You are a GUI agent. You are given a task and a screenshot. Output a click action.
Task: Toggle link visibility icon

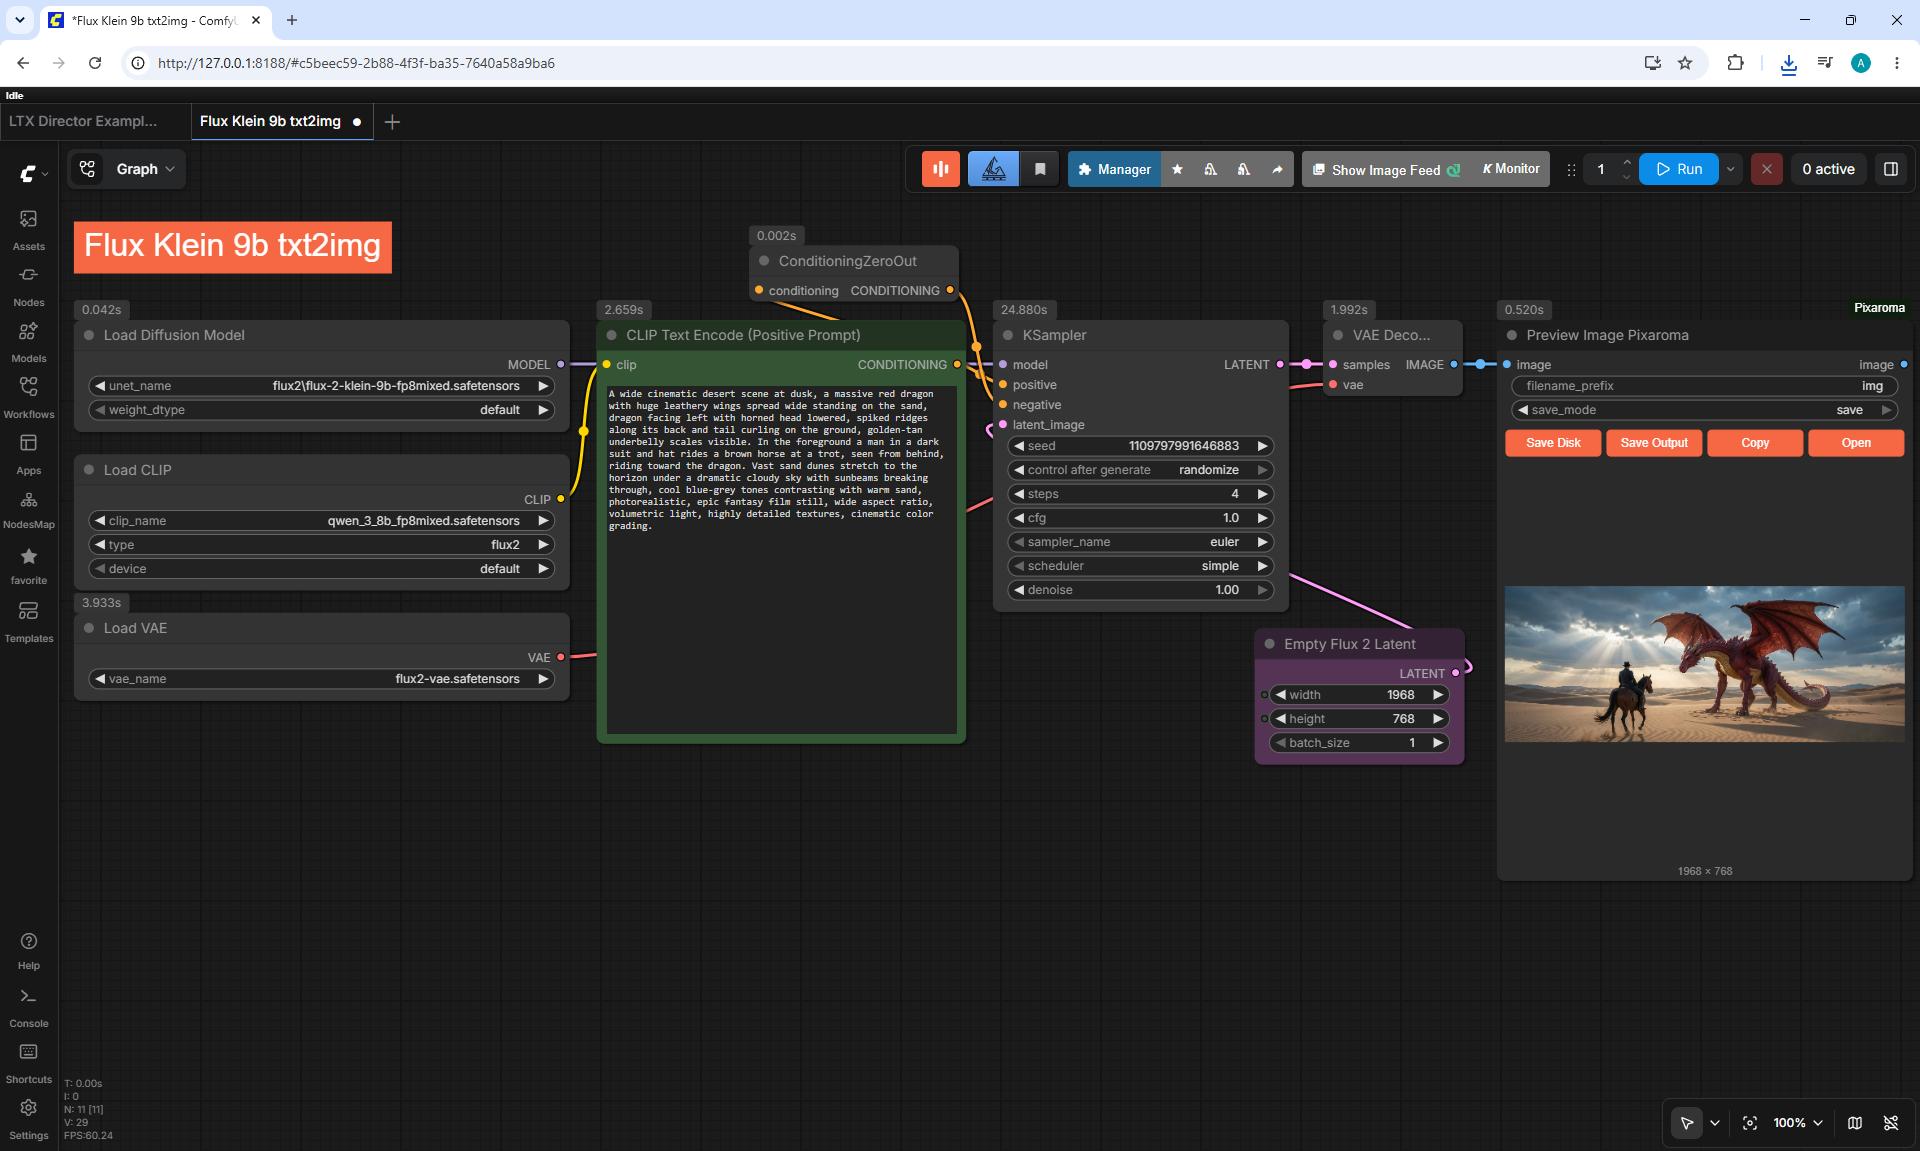coord(1891,1123)
